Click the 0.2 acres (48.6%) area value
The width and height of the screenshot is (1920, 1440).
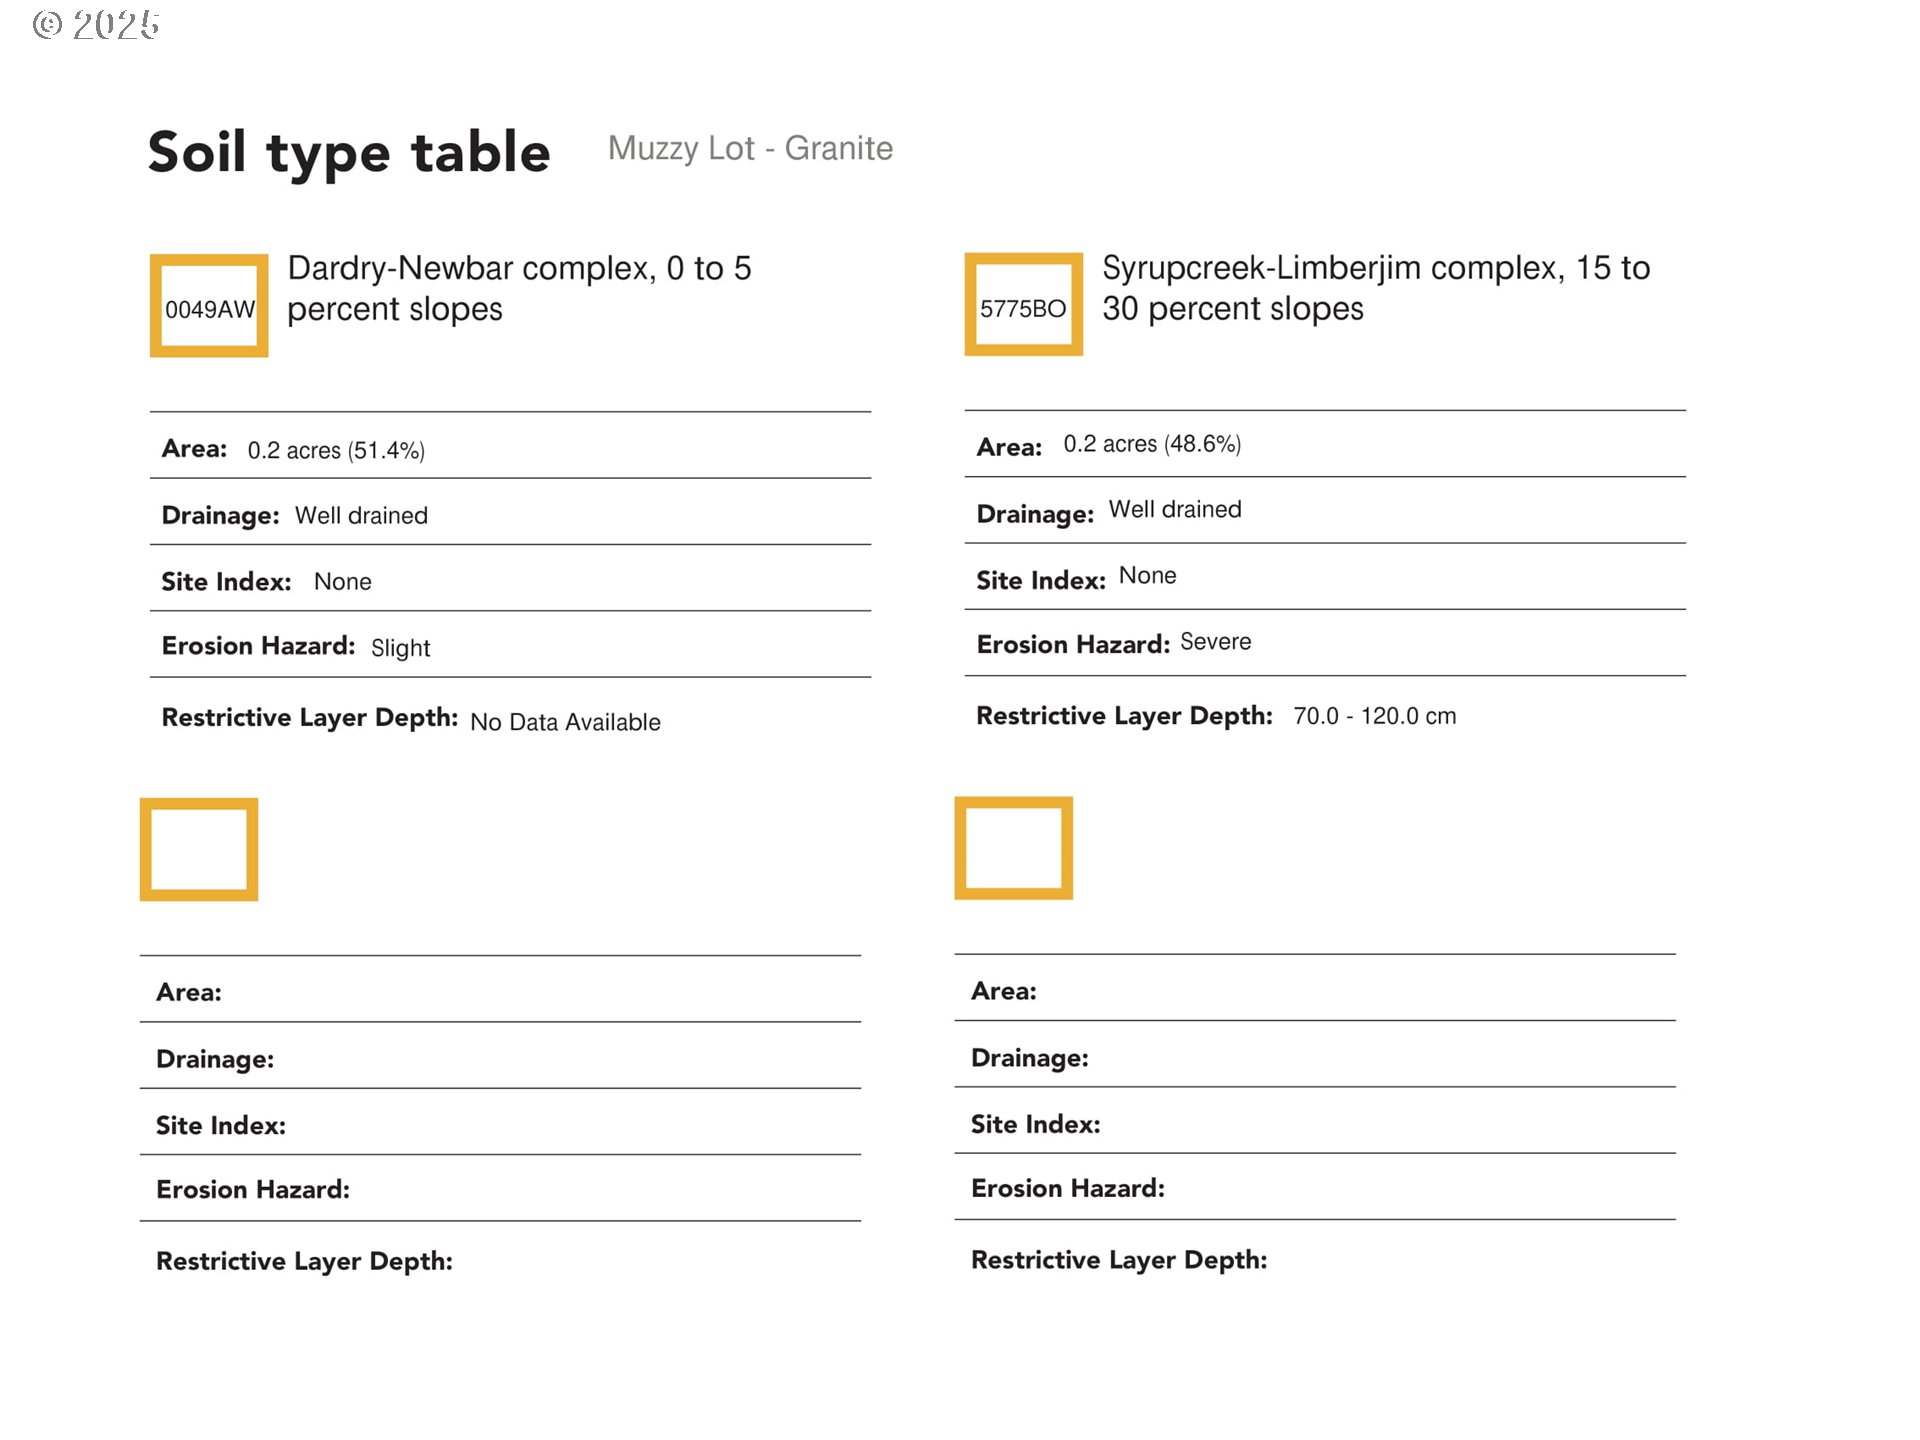pos(1152,444)
